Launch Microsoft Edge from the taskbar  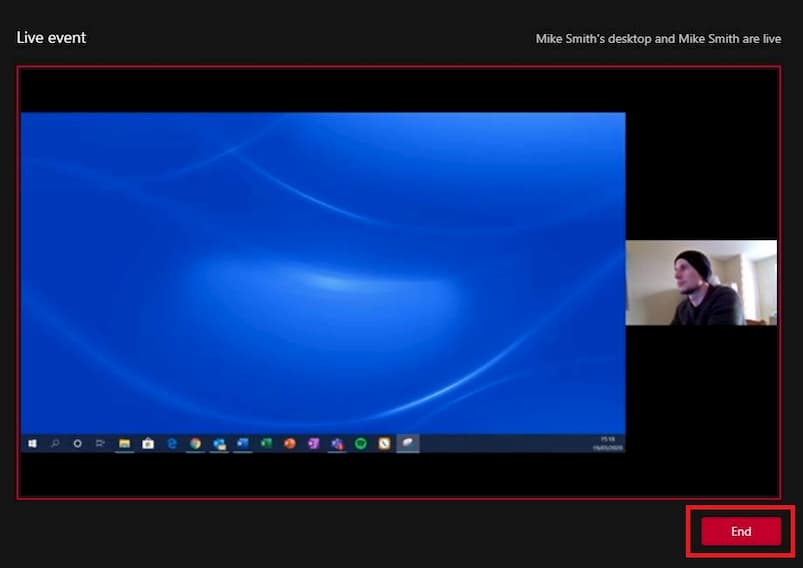(x=172, y=444)
